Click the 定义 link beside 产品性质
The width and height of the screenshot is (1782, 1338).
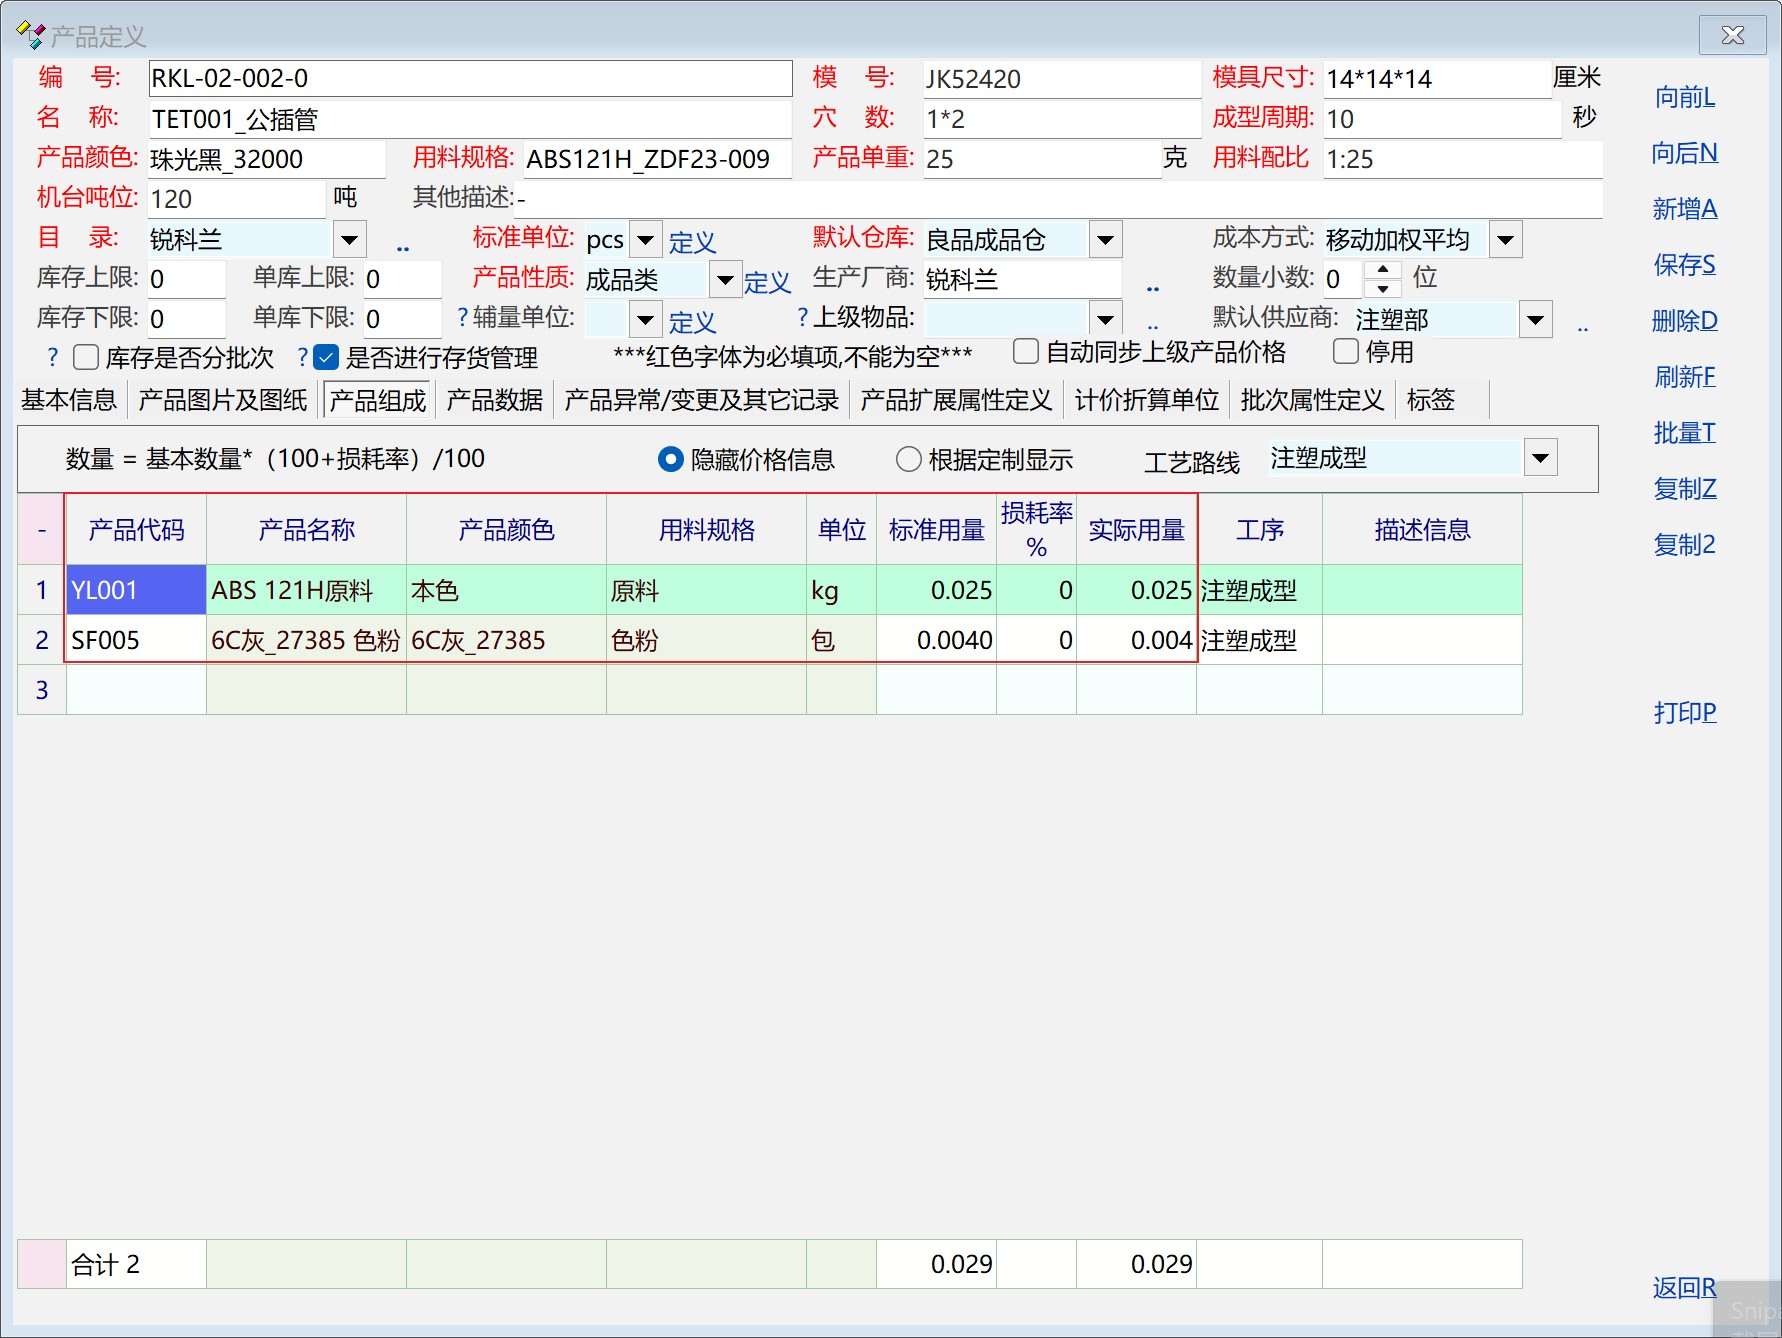767,282
